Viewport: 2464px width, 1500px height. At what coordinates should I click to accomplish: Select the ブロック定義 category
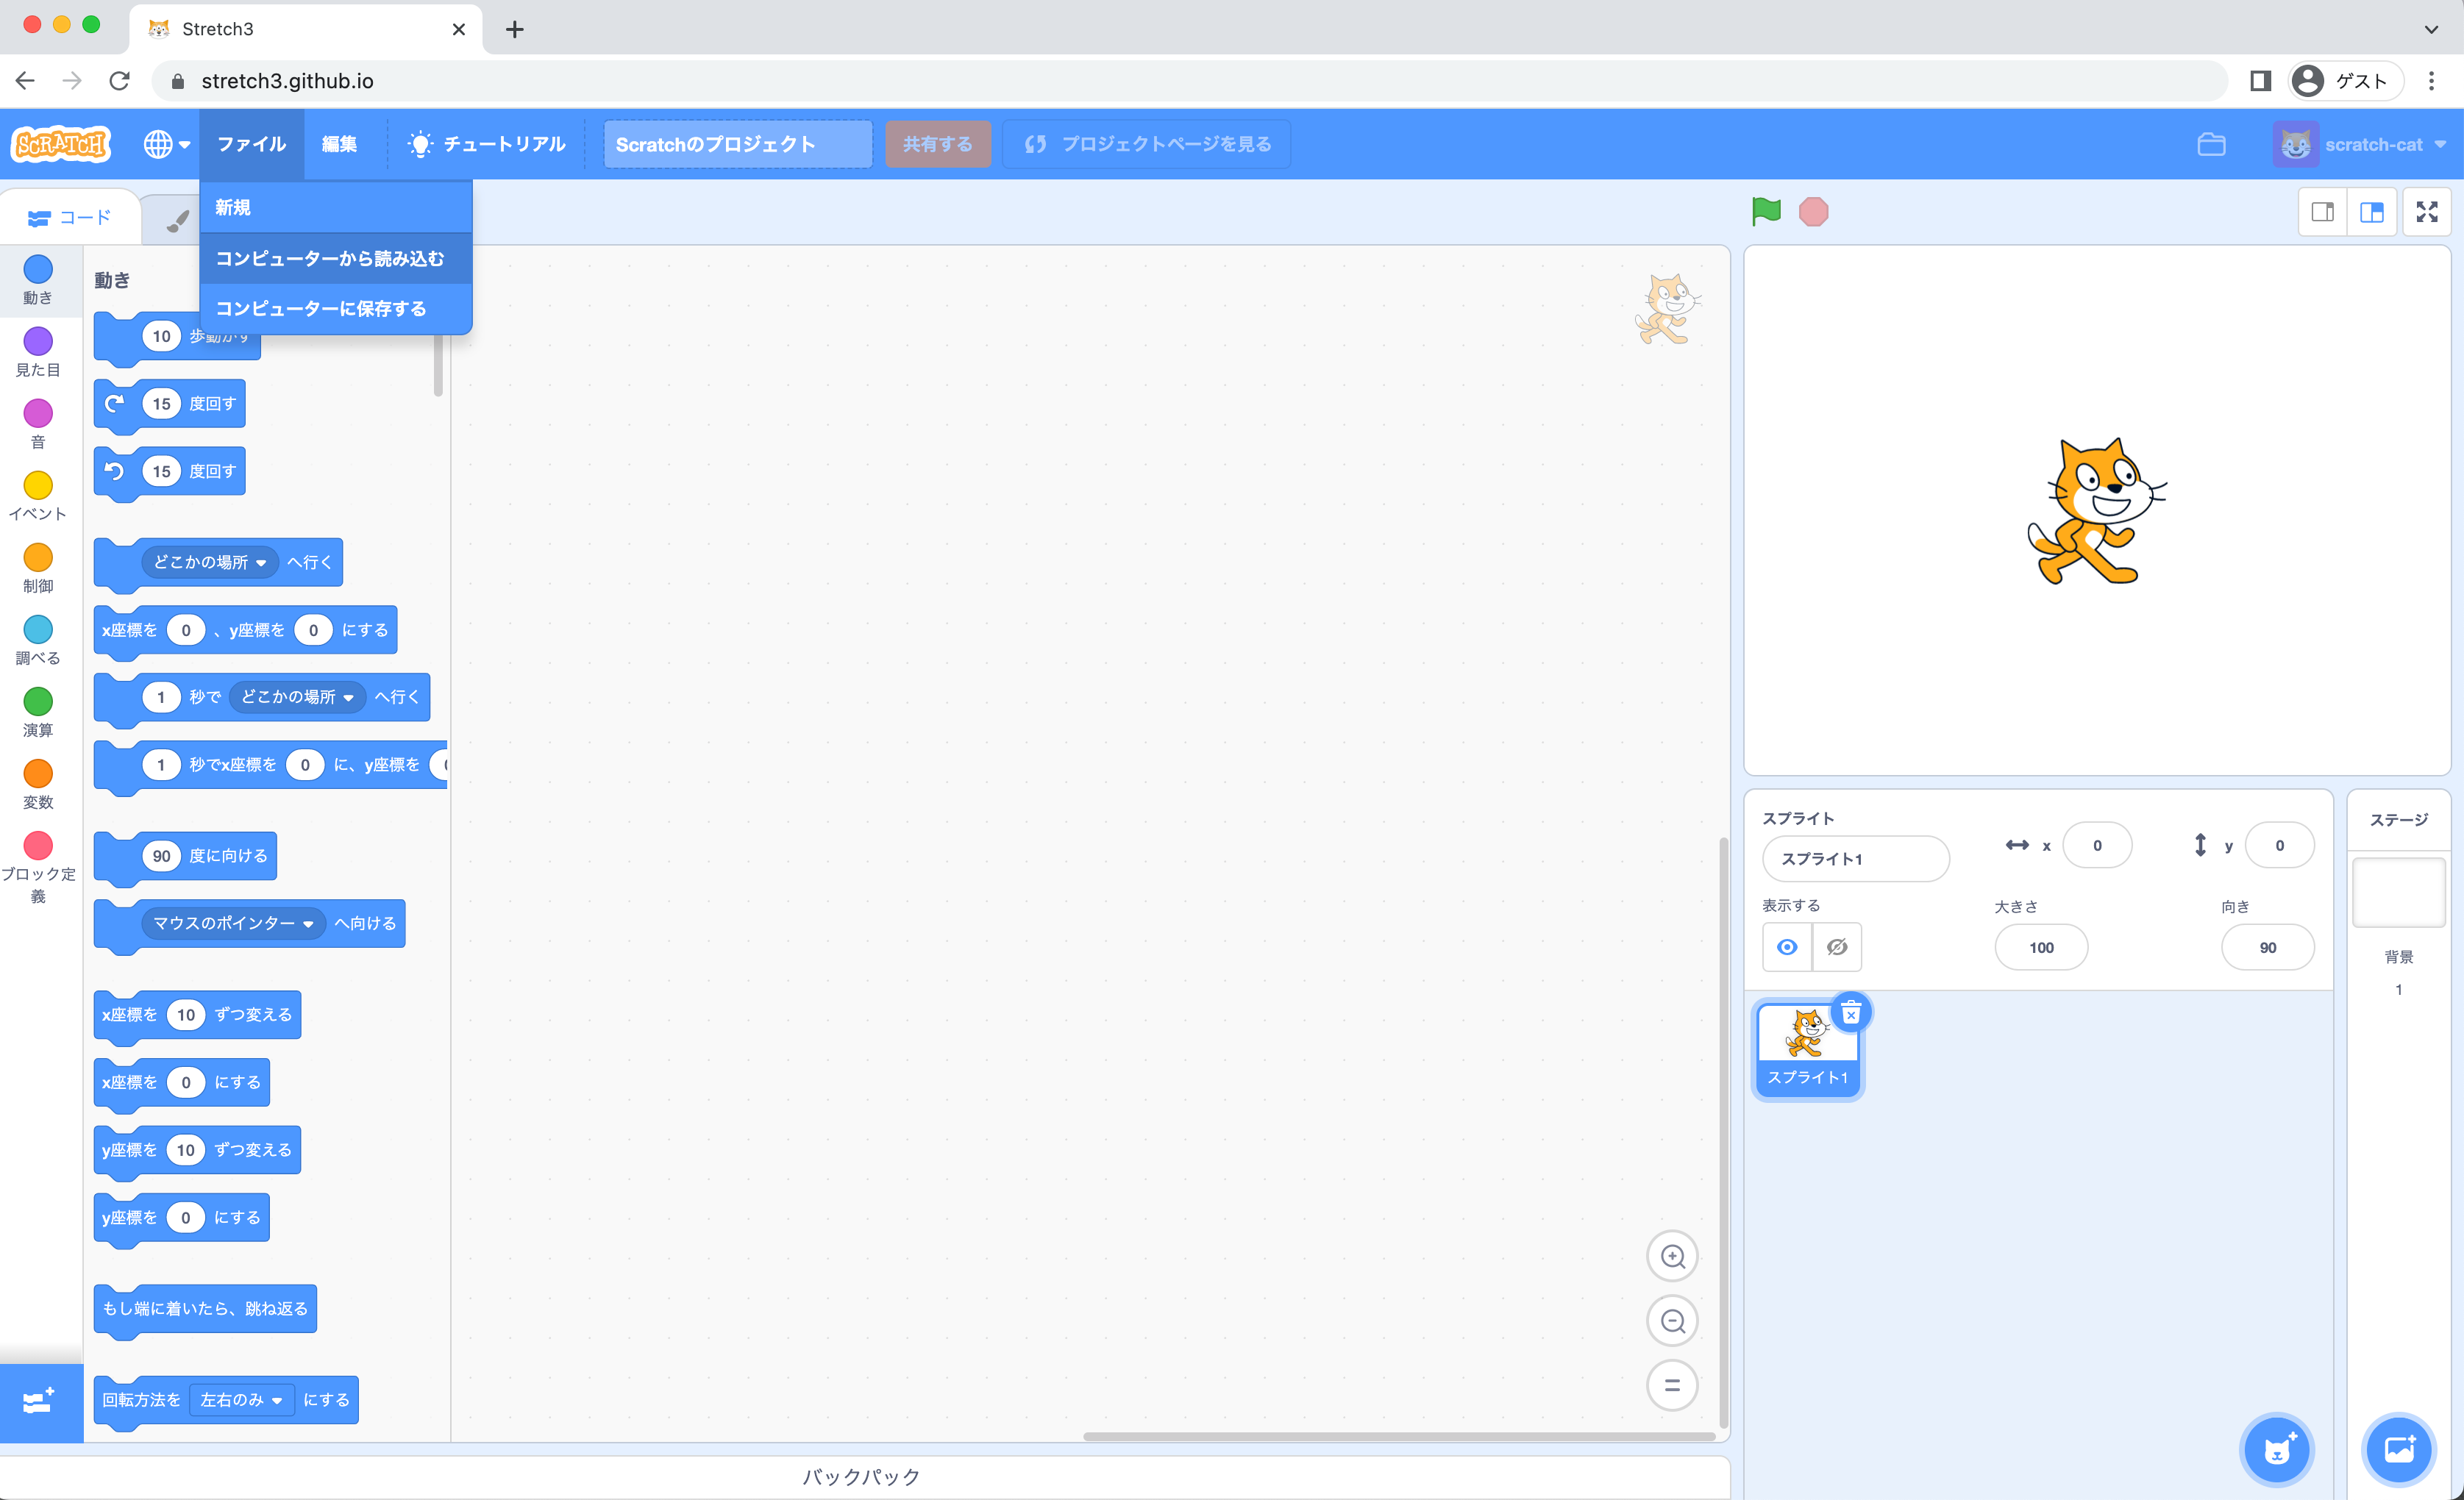click(x=38, y=866)
